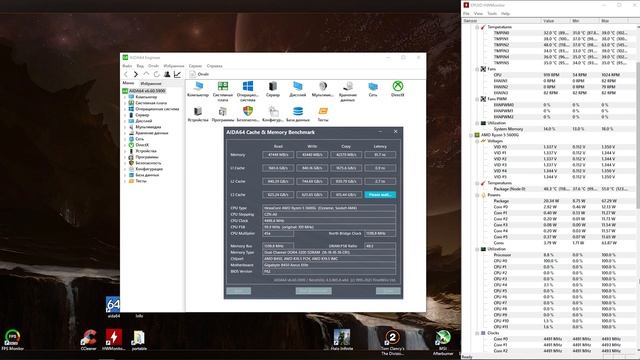
Task: Open the portable folder on the desktop
Action: pos(139,340)
